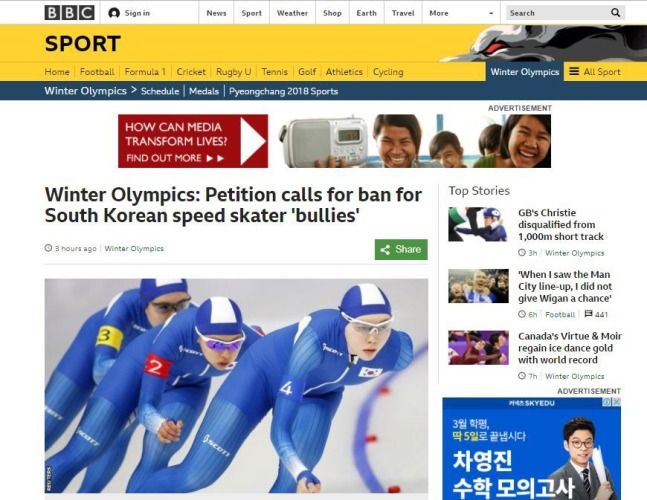Image resolution: width=647 pixels, height=500 pixels.
Task: Open the Football section in the sport menu
Action: click(97, 72)
